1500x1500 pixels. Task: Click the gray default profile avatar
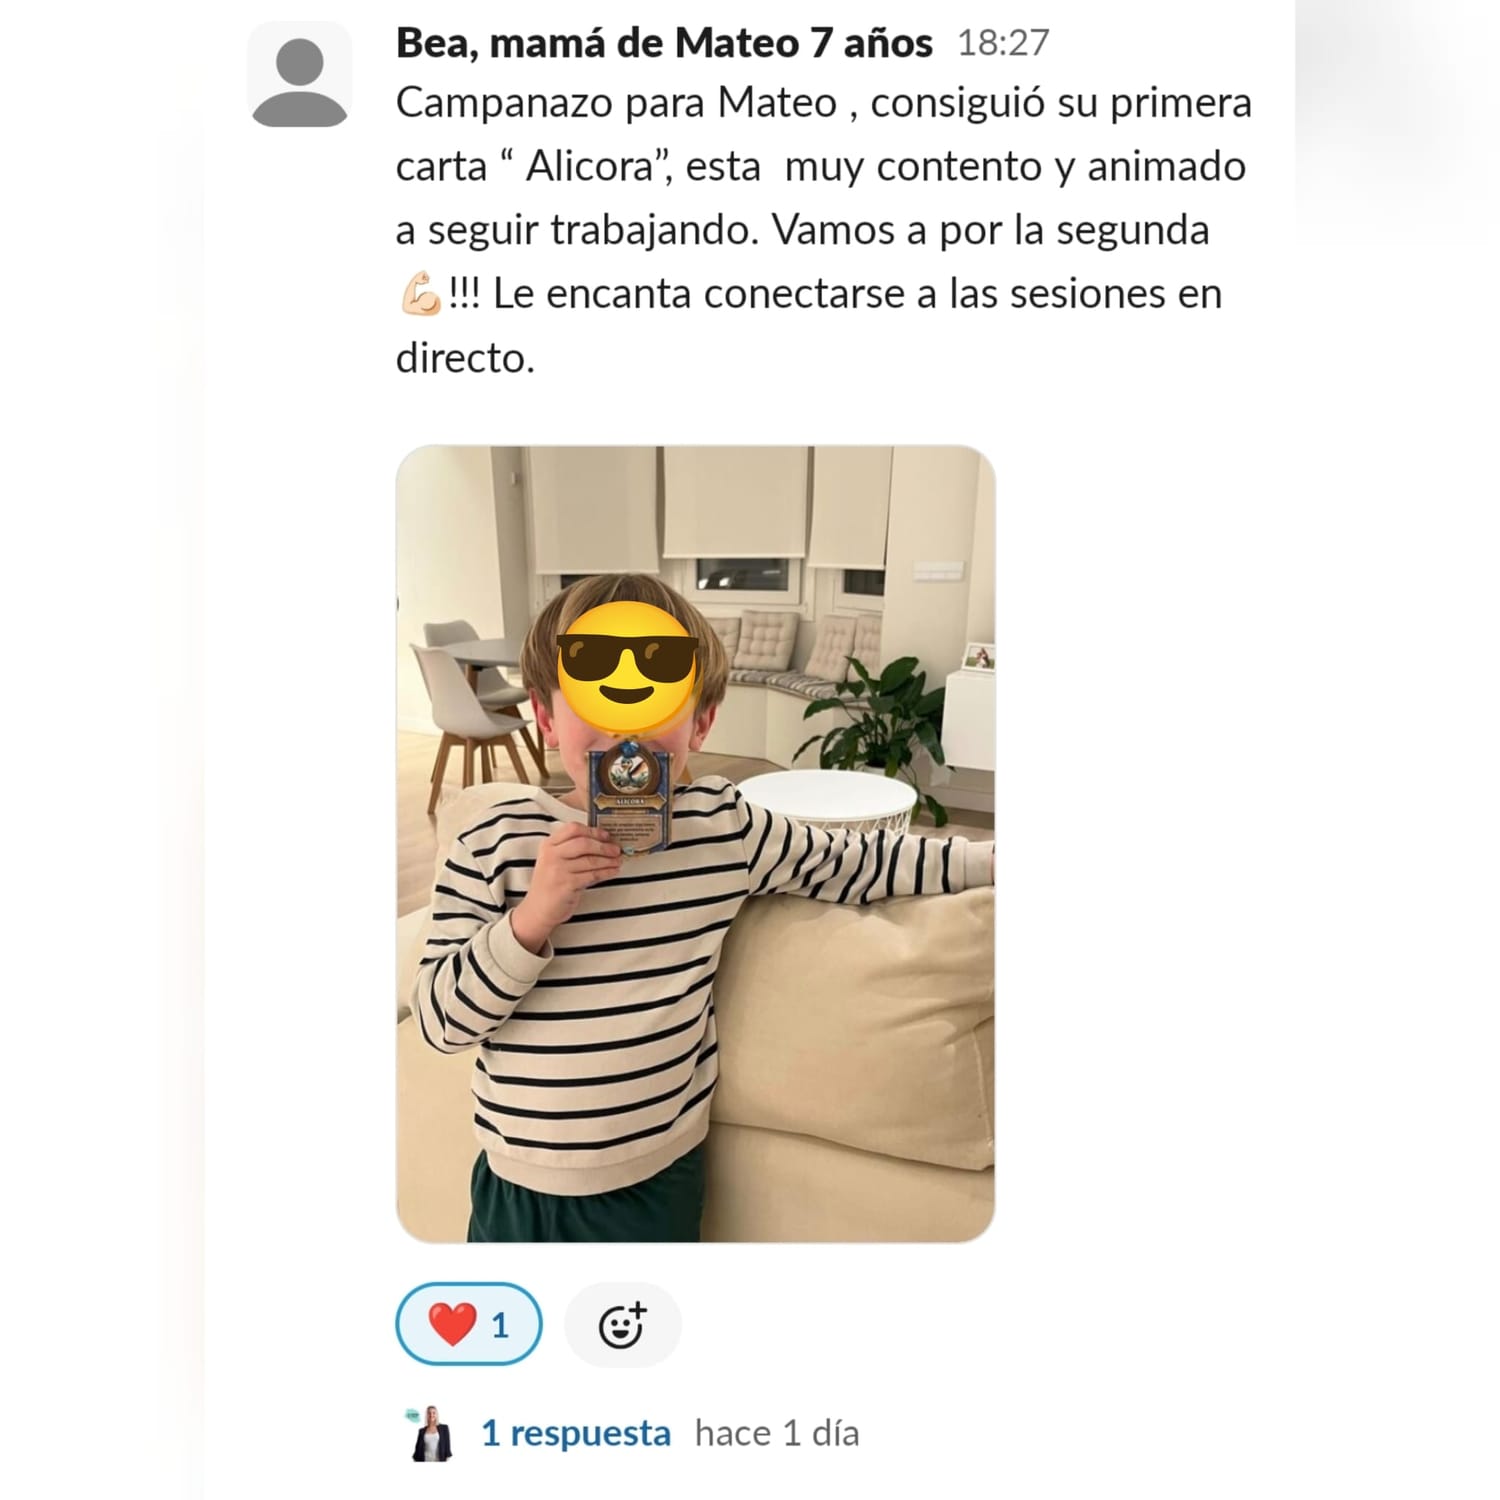point(299,76)
